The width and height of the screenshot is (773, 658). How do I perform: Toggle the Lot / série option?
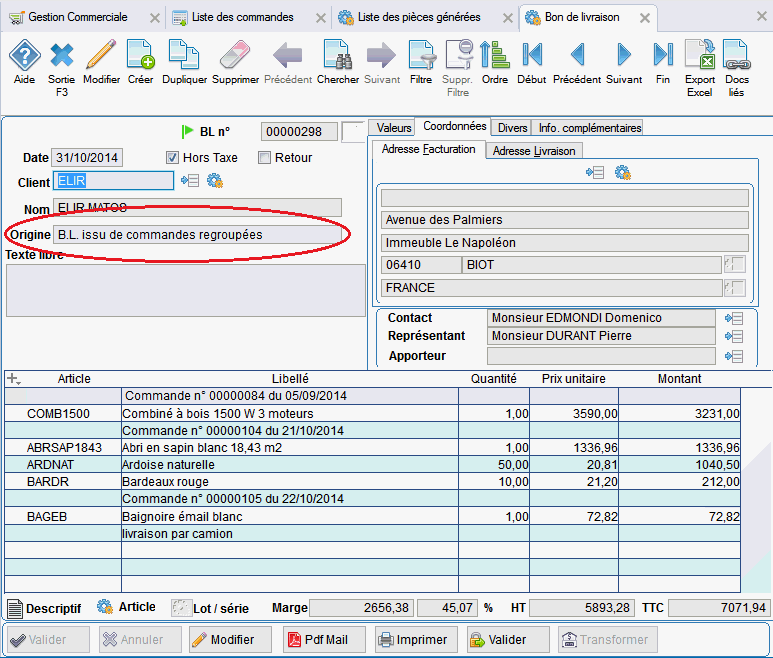180,608
